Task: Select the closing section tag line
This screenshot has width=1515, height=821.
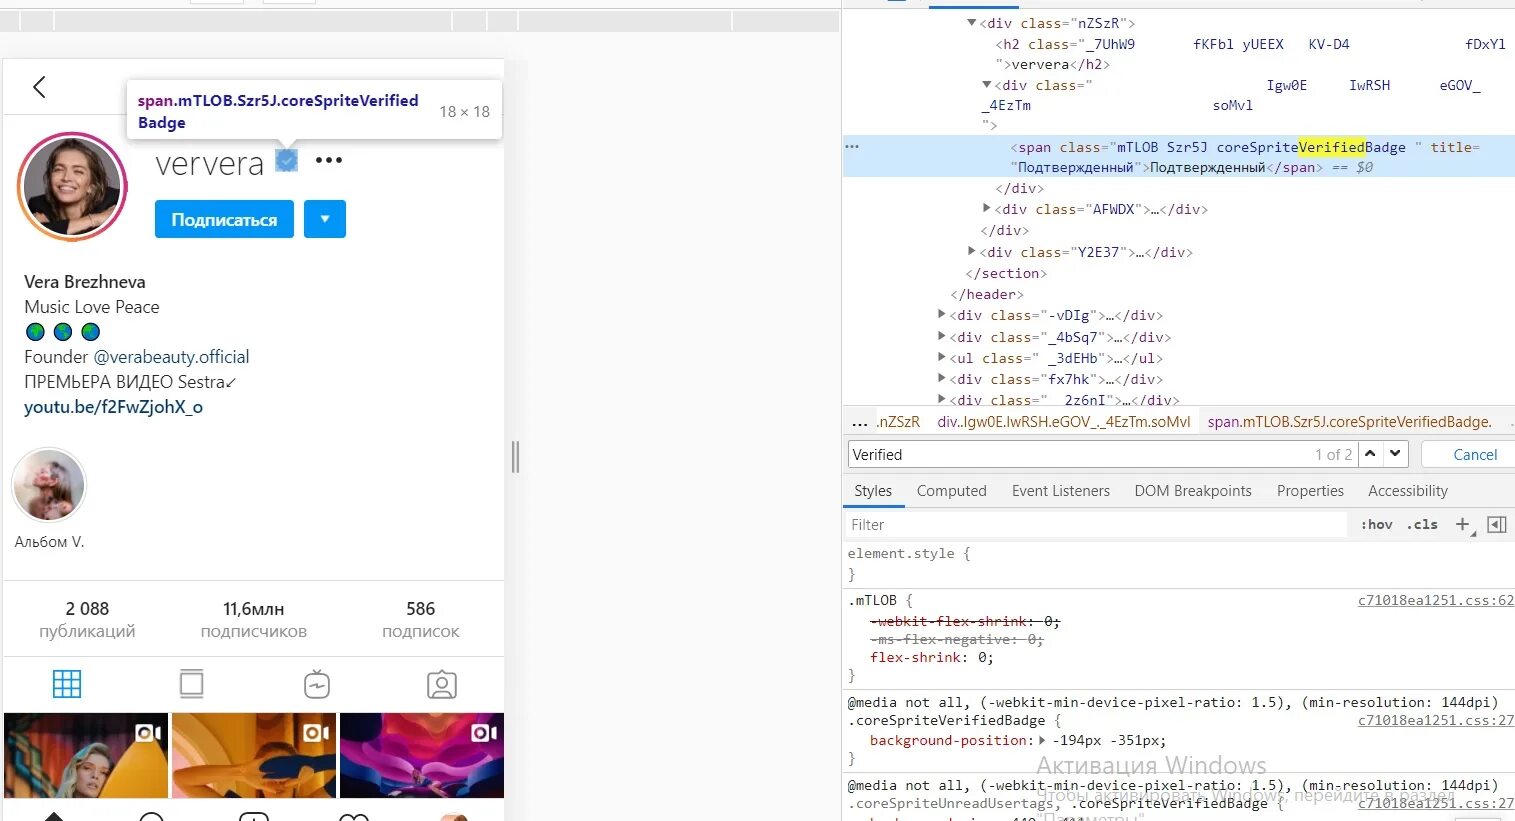Action: 1006,273
